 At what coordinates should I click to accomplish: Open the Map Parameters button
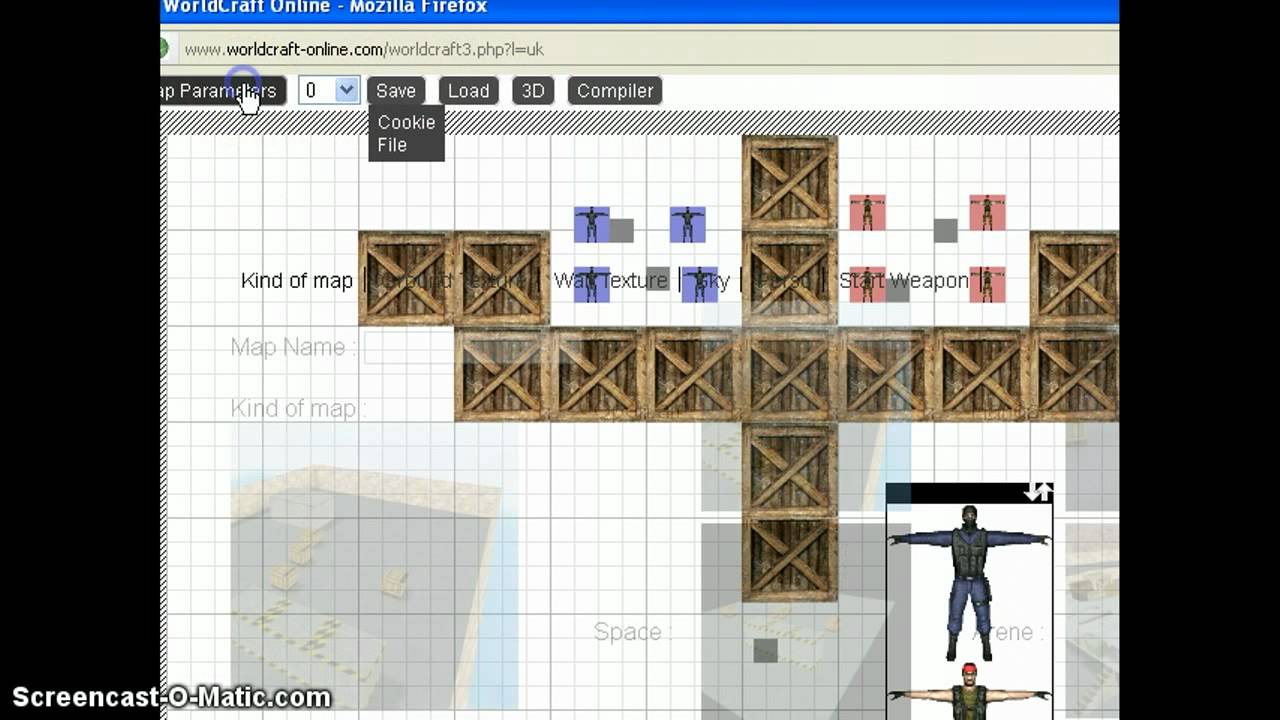click(x=223, y=91)
